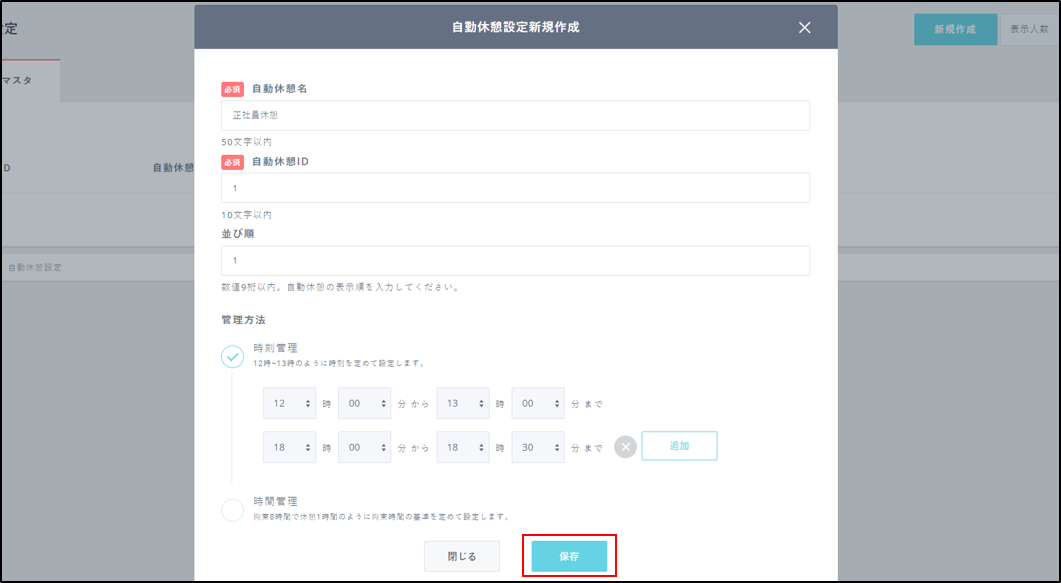Select the 時間管理 radio option

(232, 510)
